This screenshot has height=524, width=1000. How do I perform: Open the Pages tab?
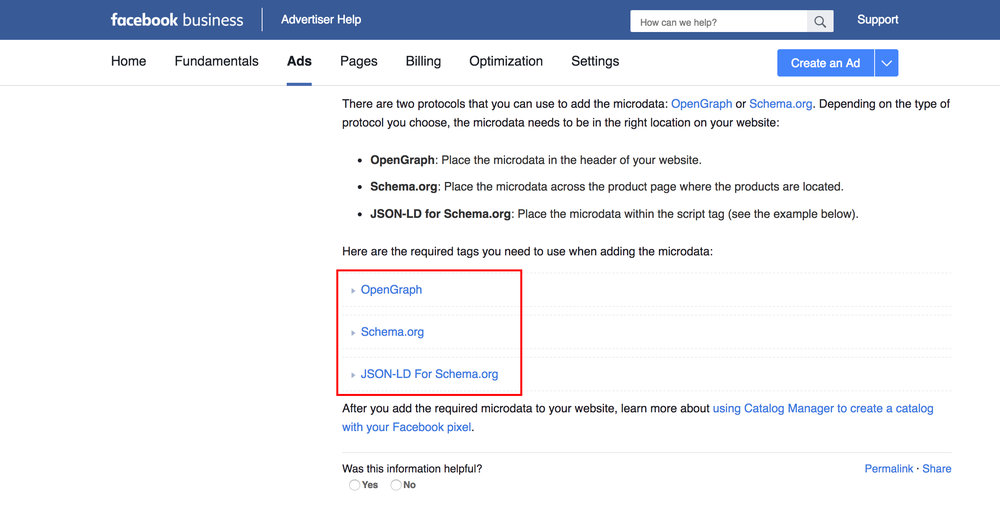click(x=358, y=61)
